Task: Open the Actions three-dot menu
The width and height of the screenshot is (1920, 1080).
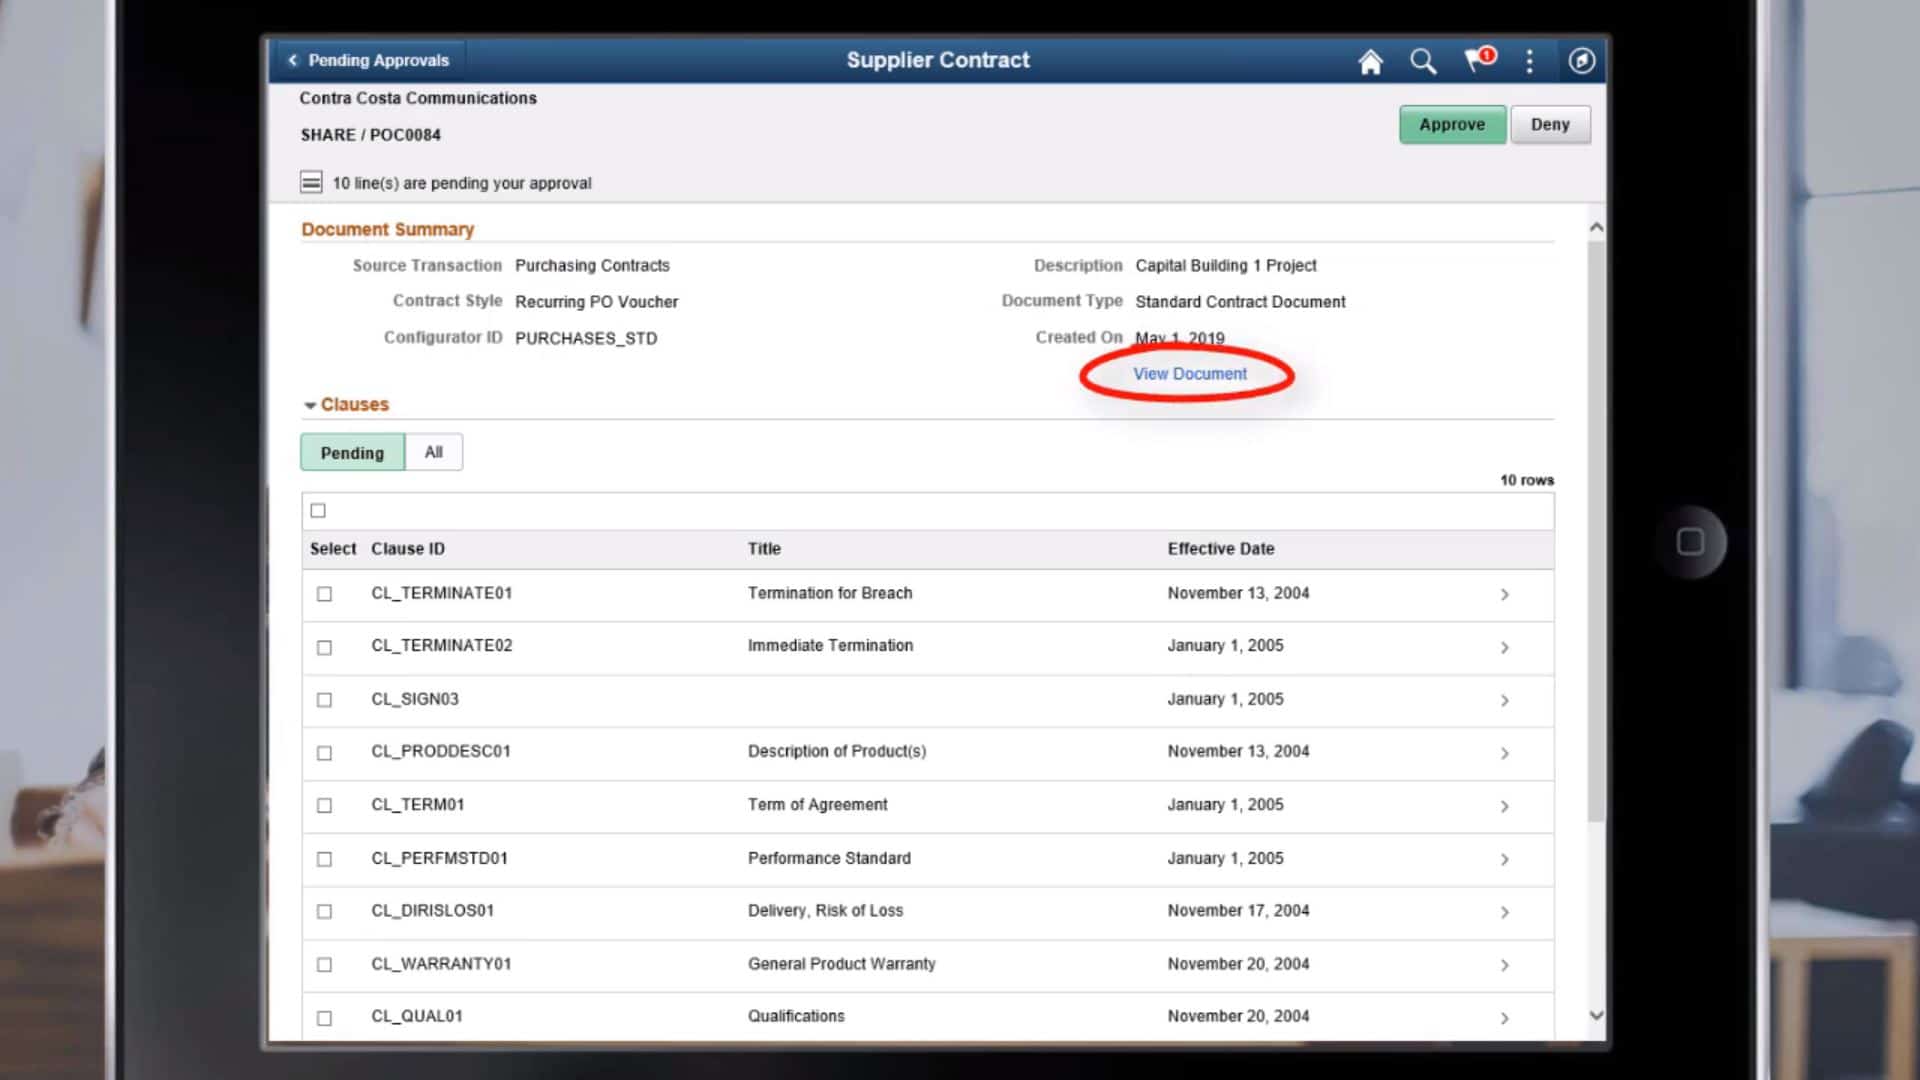Action: [1529, 61]
